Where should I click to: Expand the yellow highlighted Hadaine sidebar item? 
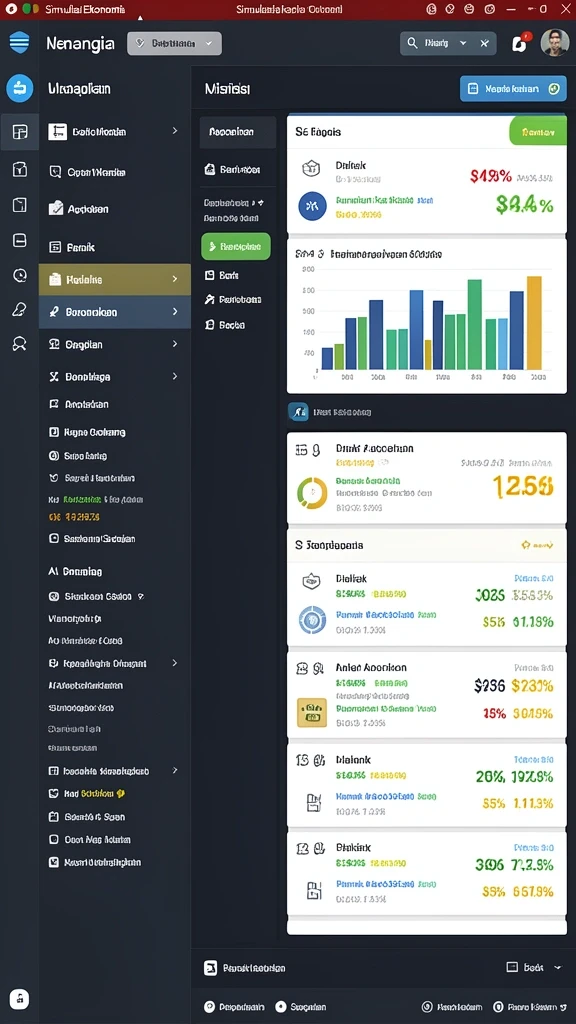coord(115,280)
